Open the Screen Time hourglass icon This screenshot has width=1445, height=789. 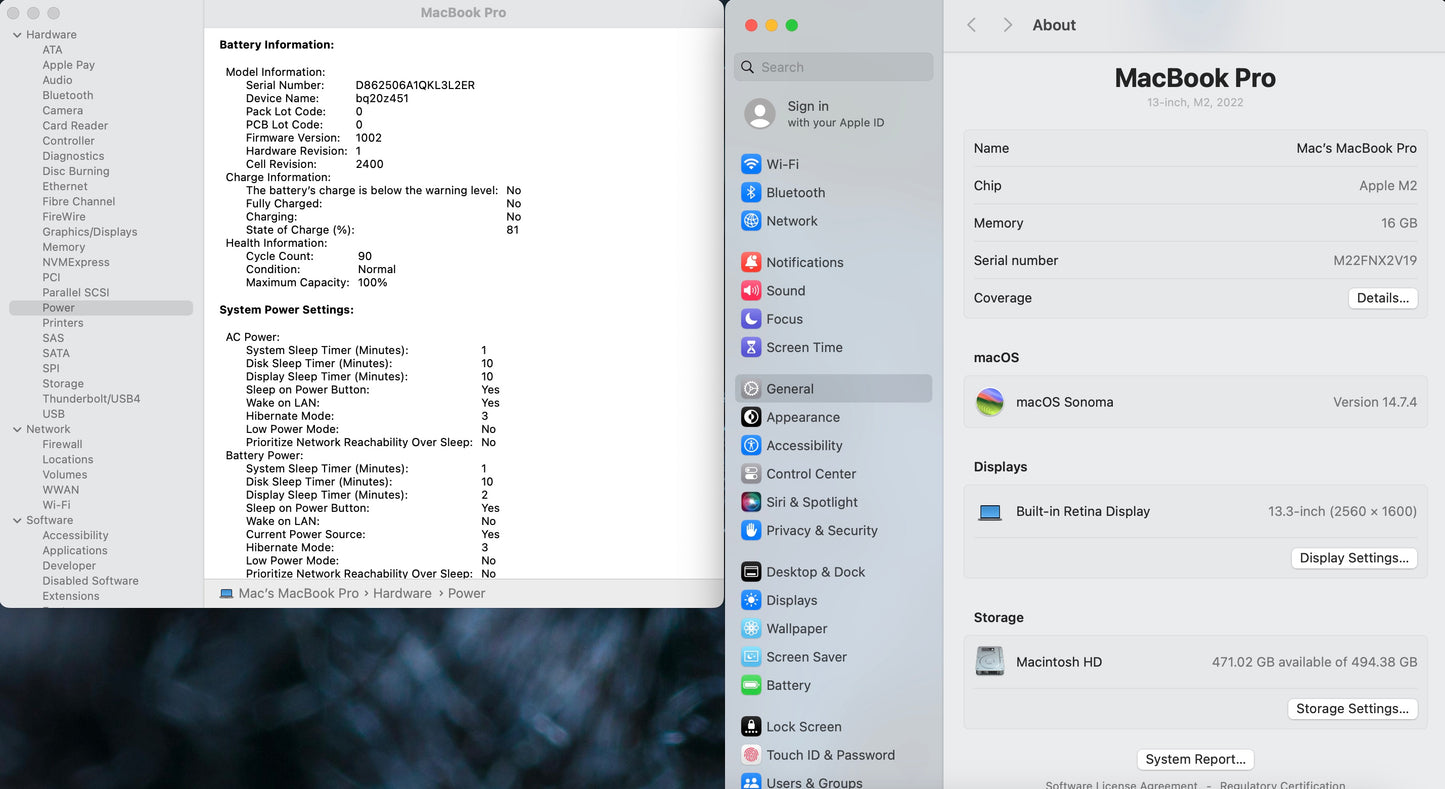click(751, 347)
